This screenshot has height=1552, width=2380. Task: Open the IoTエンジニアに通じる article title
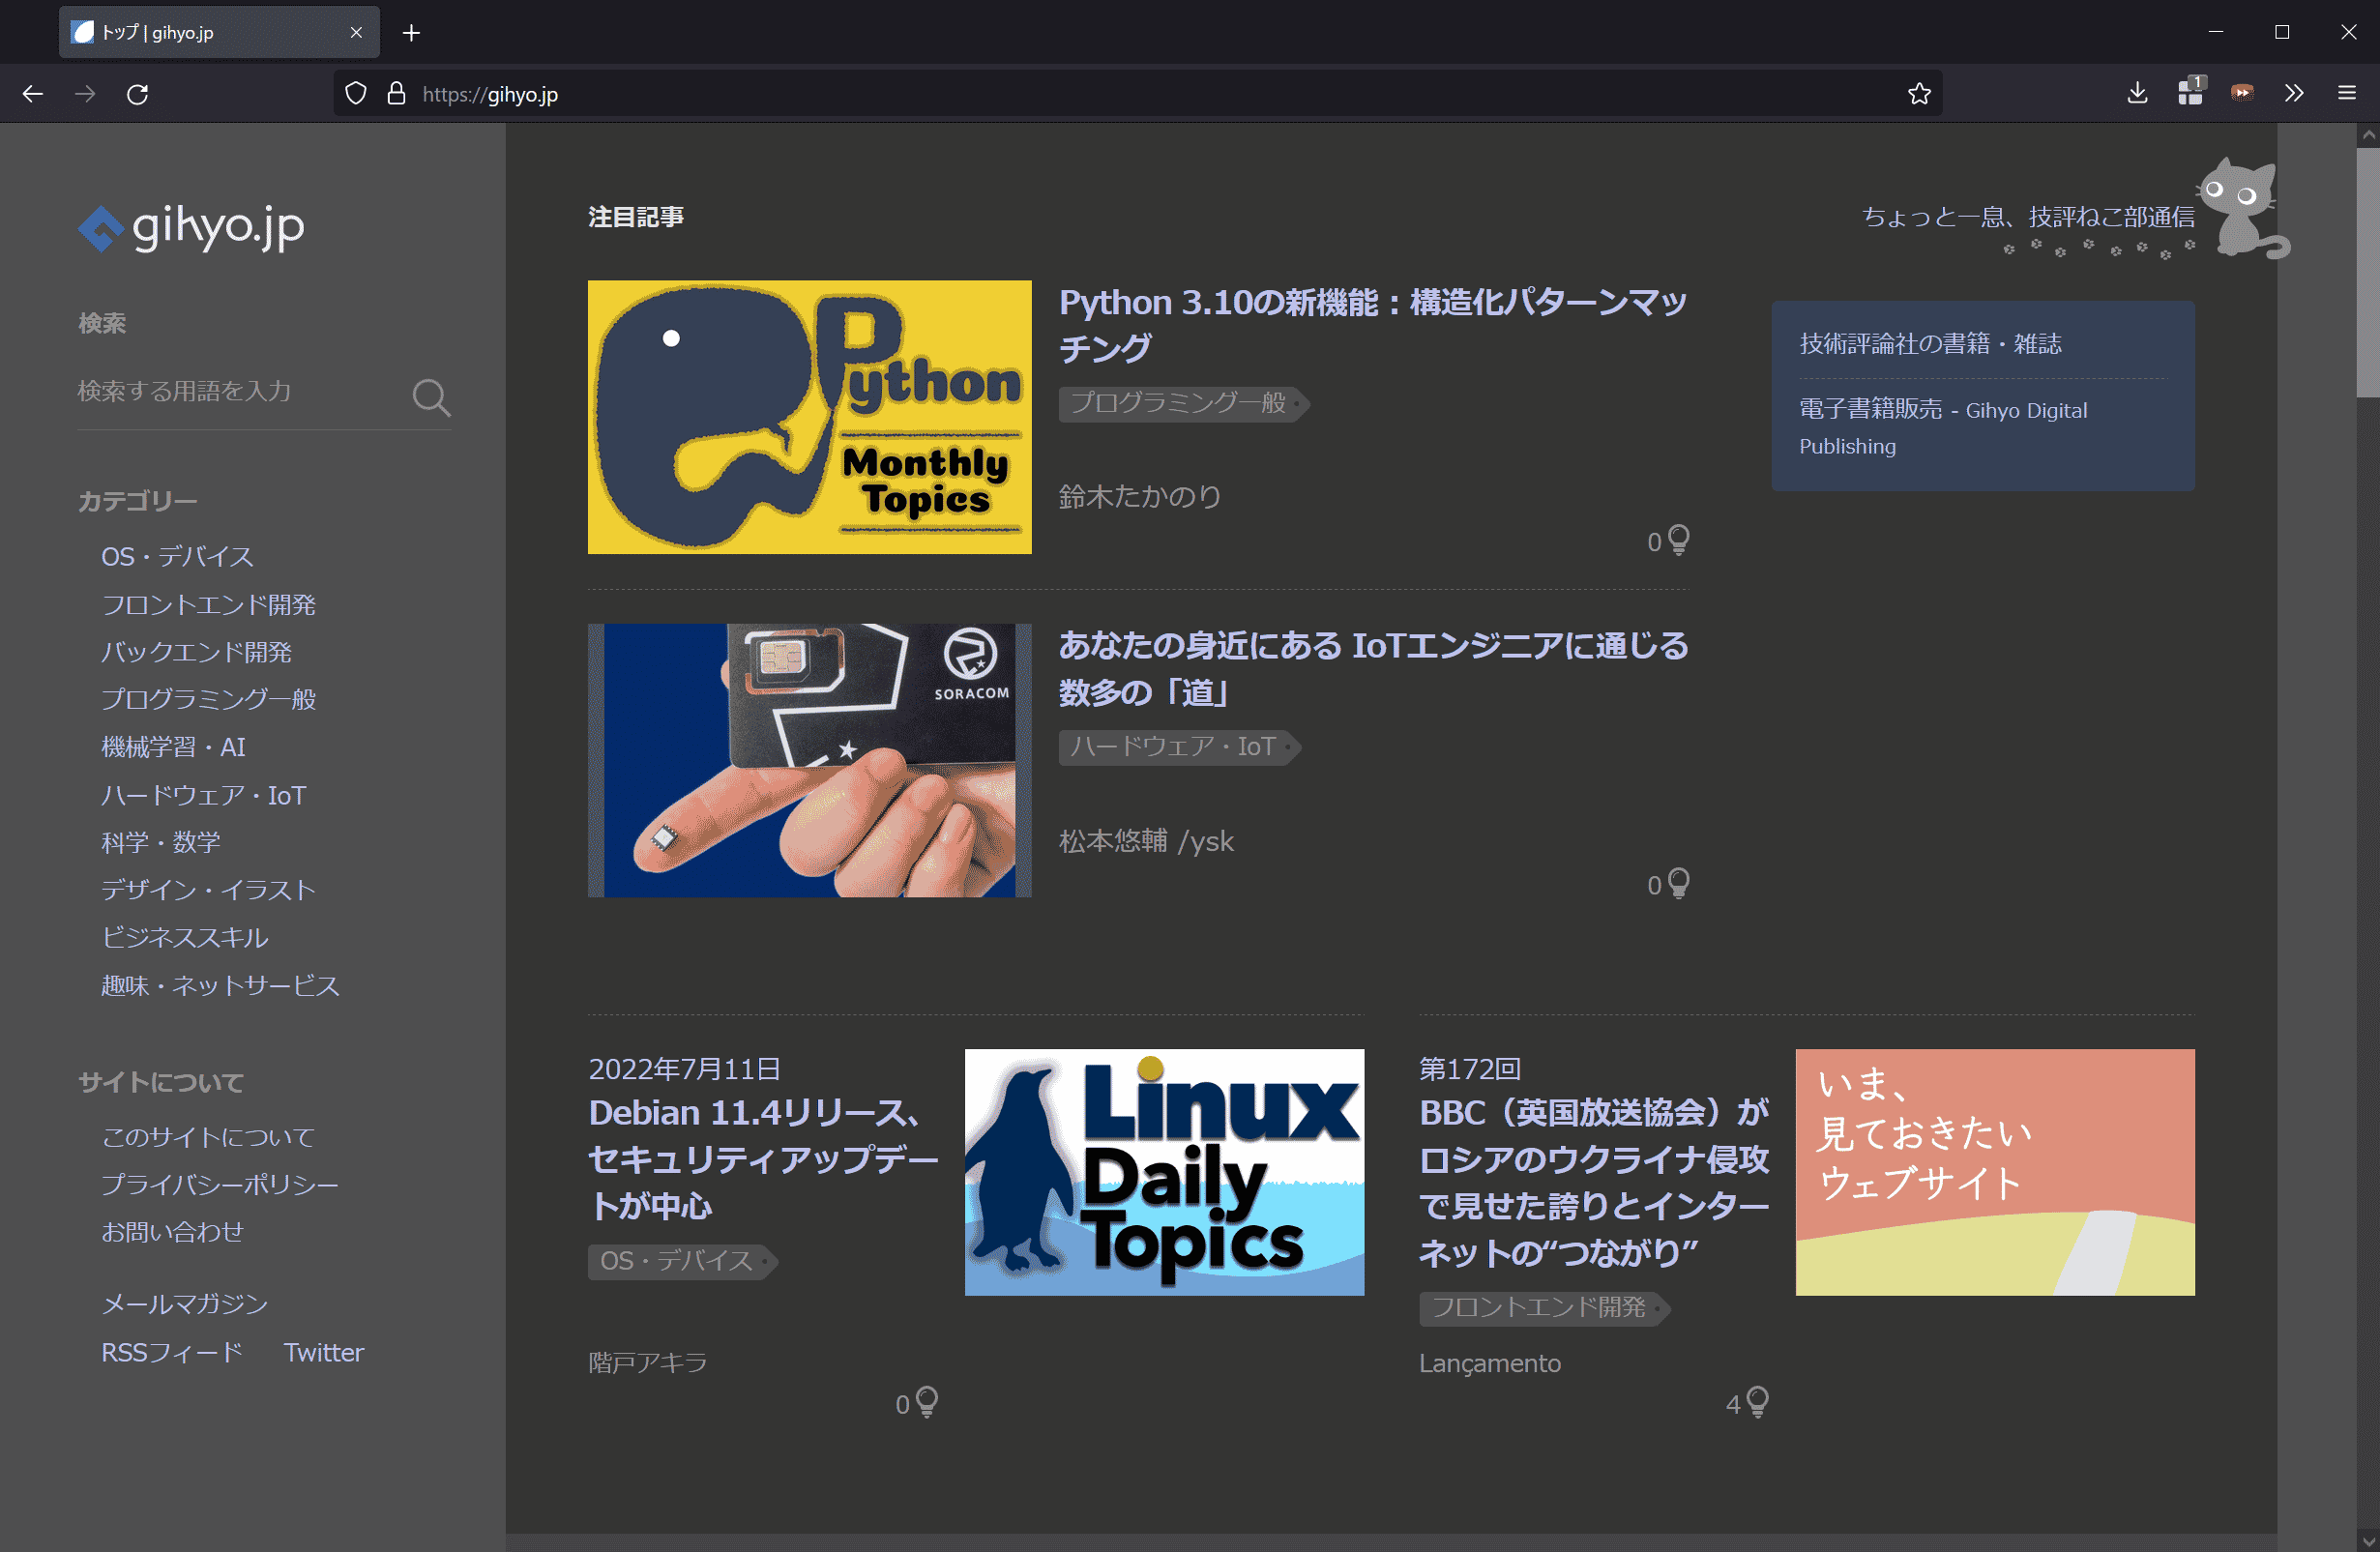coord(1373,669)
